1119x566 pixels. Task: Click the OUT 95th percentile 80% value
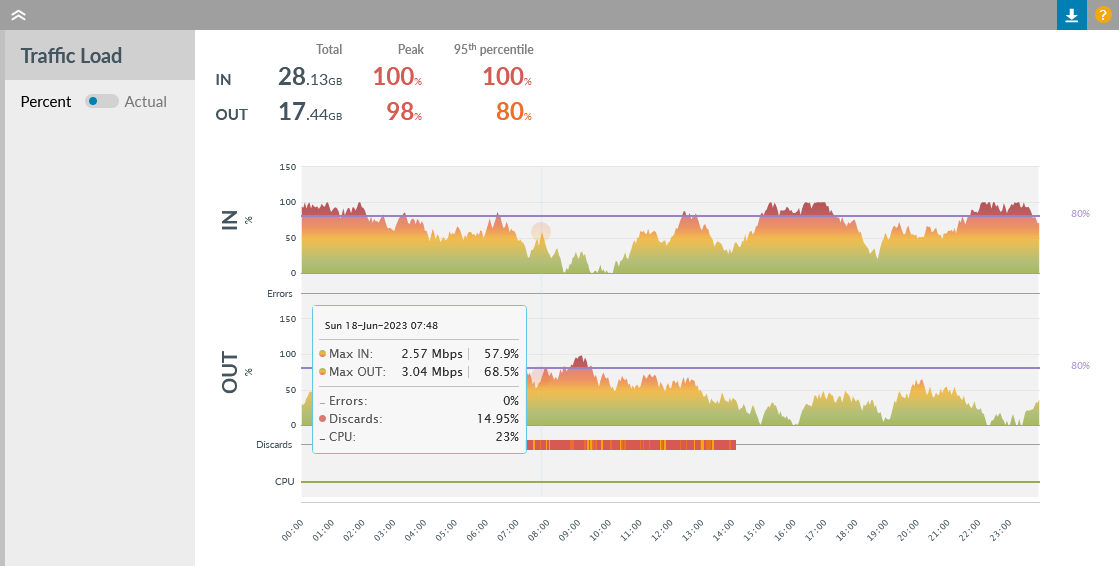513,112
